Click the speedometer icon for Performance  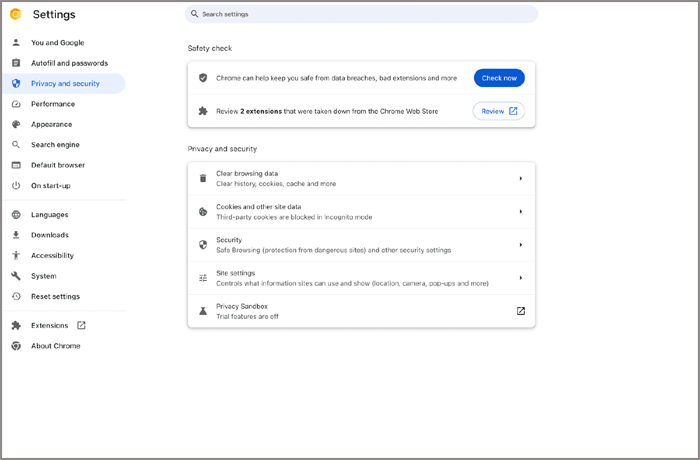tap(16, 104)
